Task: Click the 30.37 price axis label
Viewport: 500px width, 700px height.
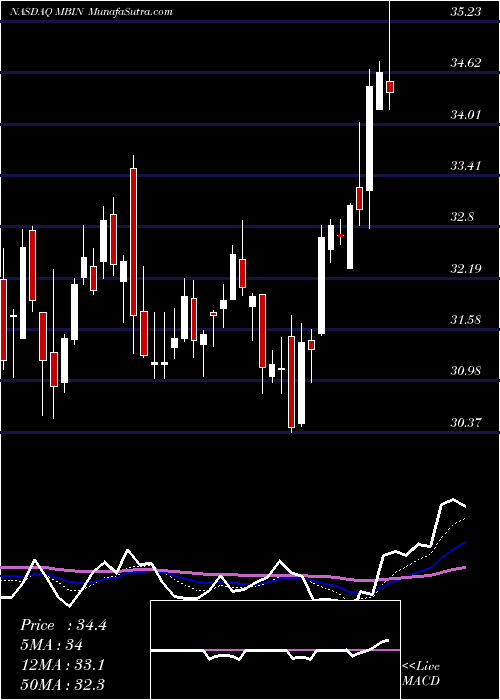Action: pyautogui.click(x=465, y=422)
